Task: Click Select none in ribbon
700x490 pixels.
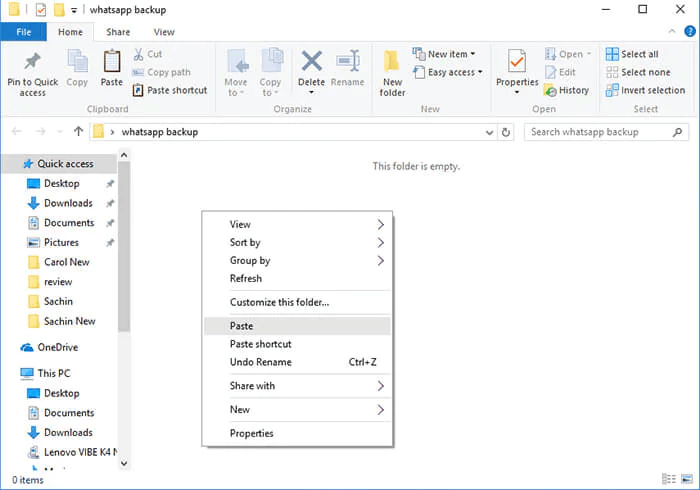Action: pos(638,72)
